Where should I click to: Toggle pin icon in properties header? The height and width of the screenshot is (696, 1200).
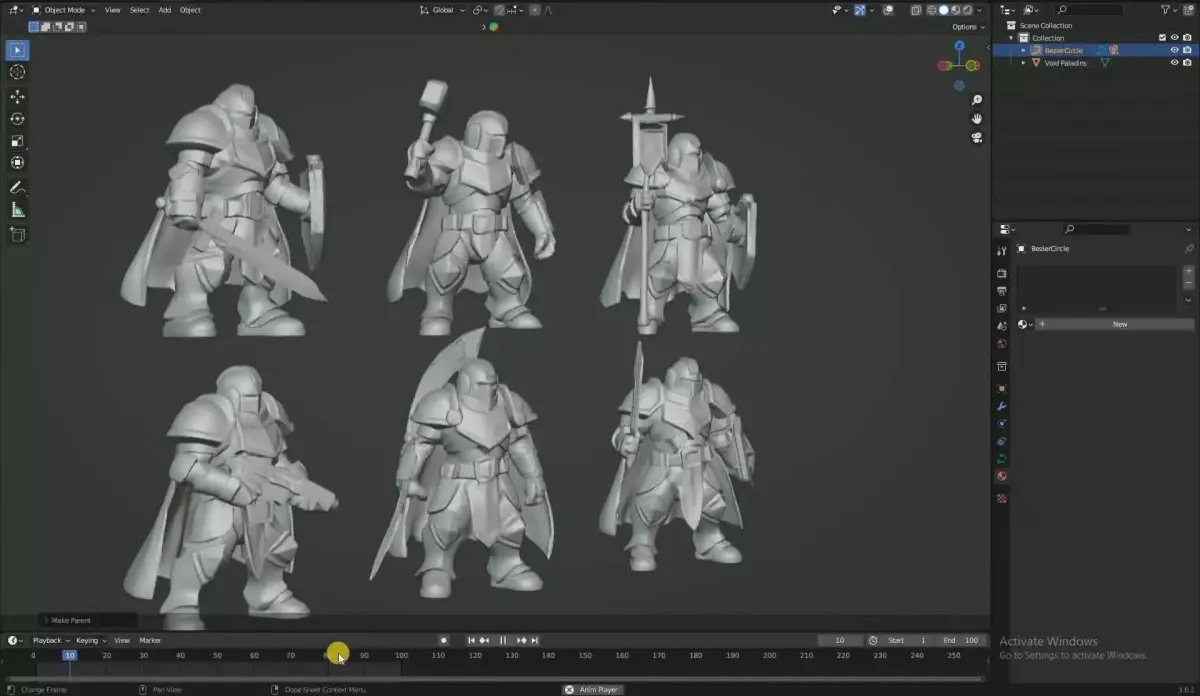[1189, 248]
